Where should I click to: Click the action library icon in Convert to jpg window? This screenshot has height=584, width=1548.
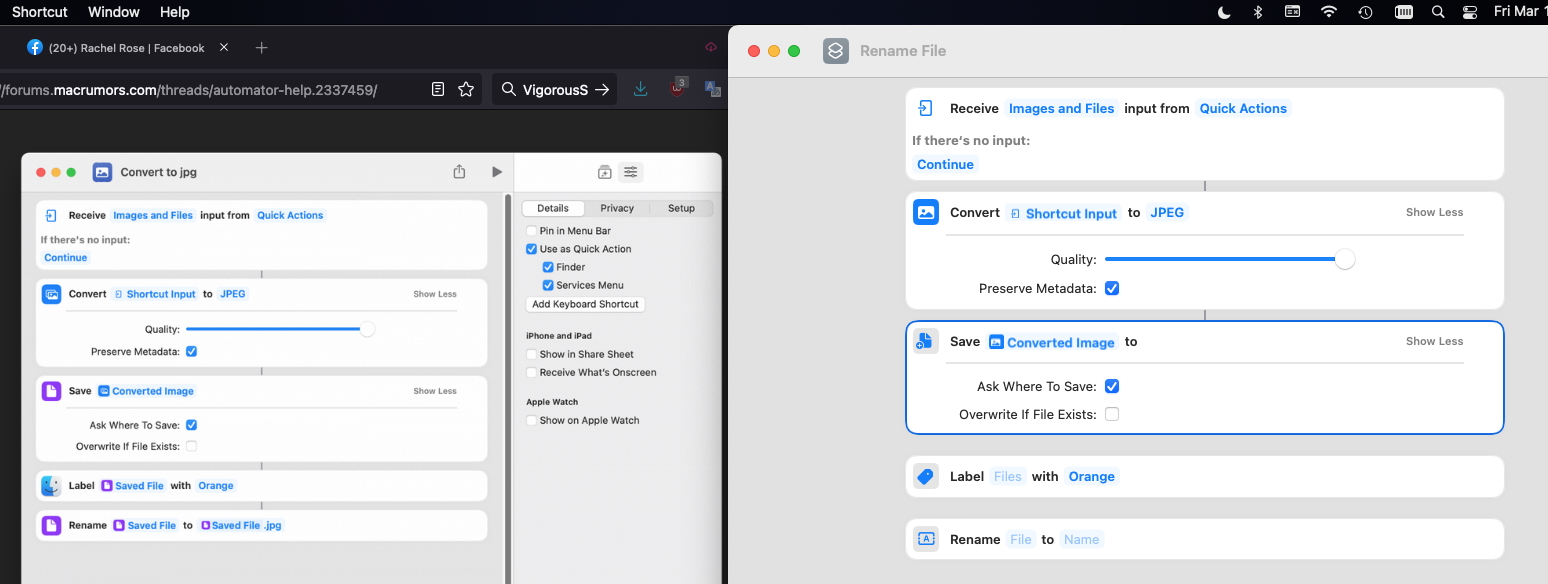point(604,172)
